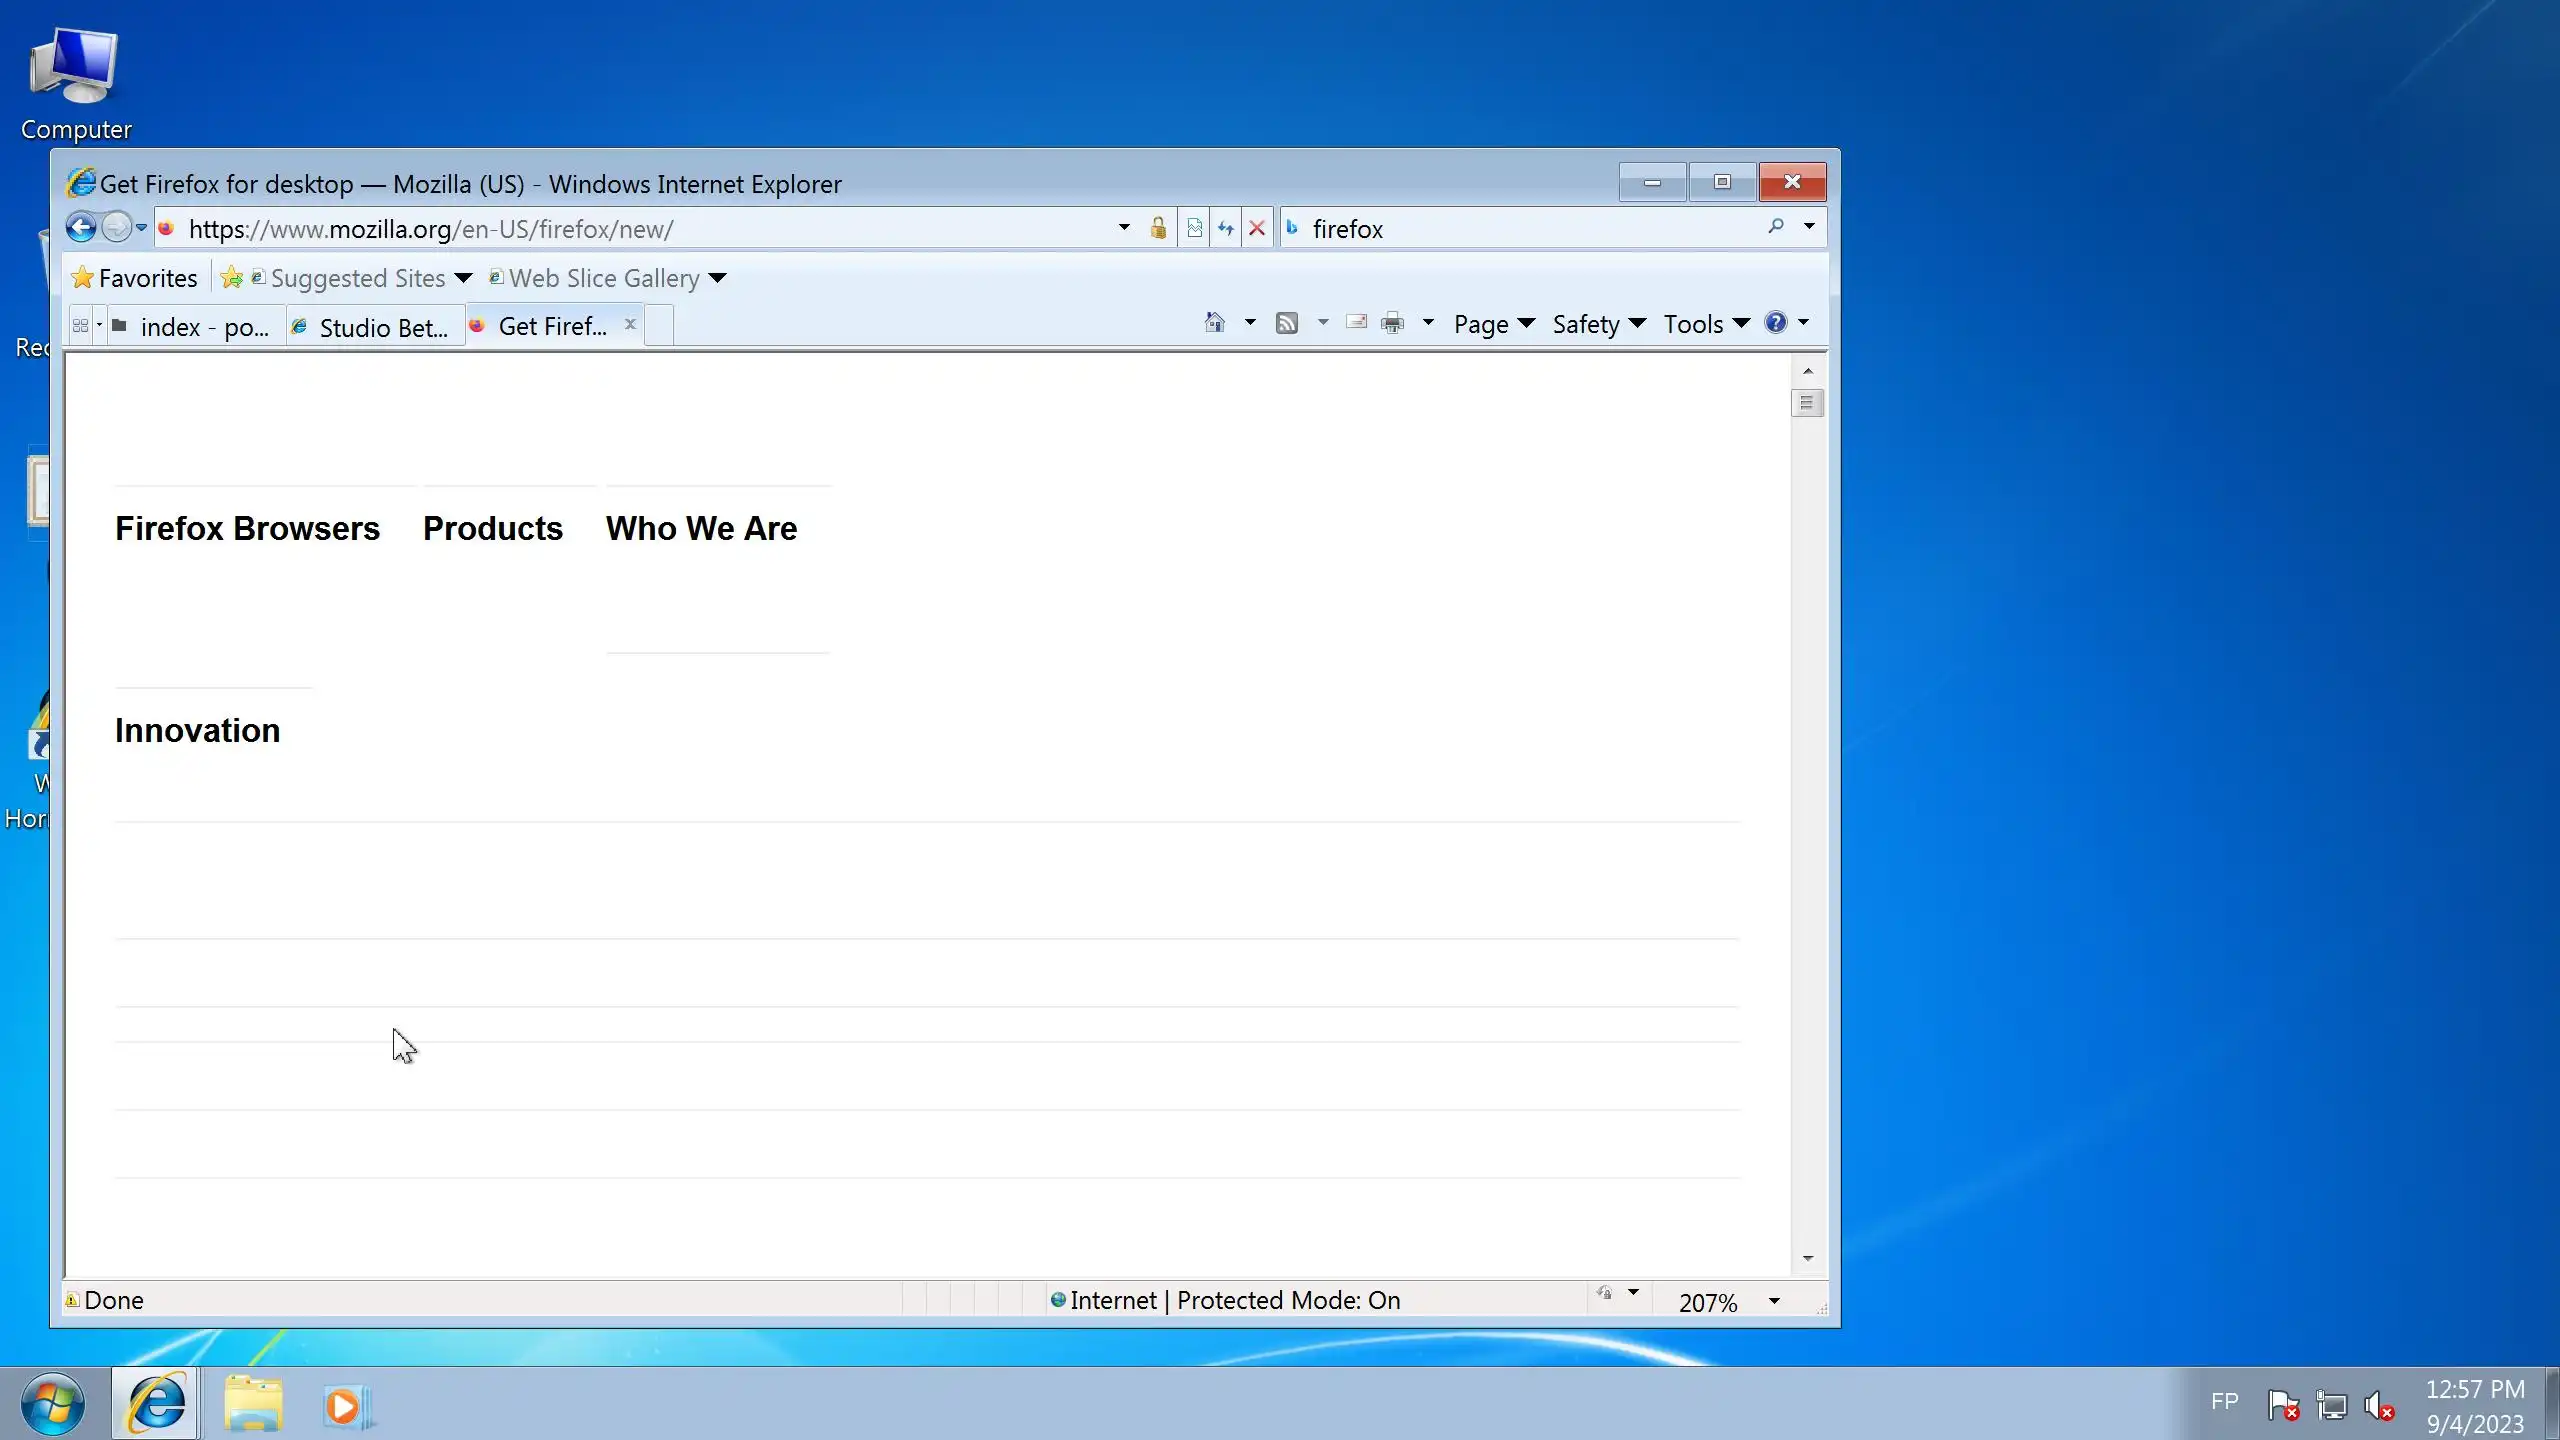Image resolution: width=2560 pixels, height=1440 pixels.
Task: Open the Favorites button
Action: tap(135, 278)
